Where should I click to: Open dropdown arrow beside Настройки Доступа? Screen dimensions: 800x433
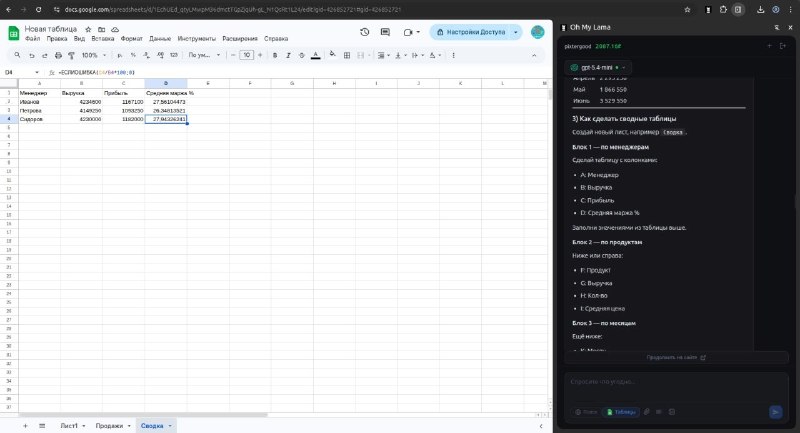tap(516, 32)
